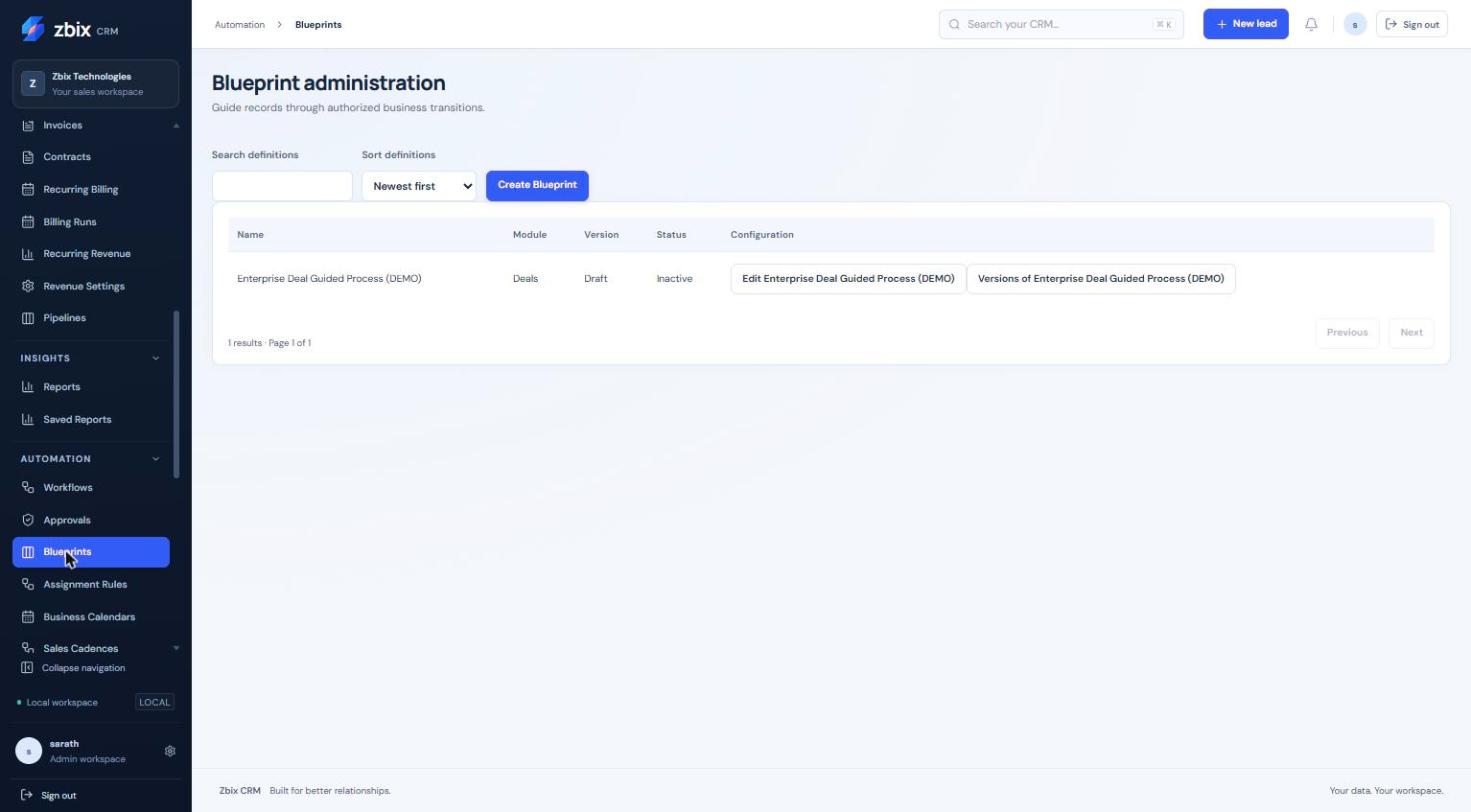Click the Previous pagination button
The image size is (1471, 812).
tap(1347, 333)
